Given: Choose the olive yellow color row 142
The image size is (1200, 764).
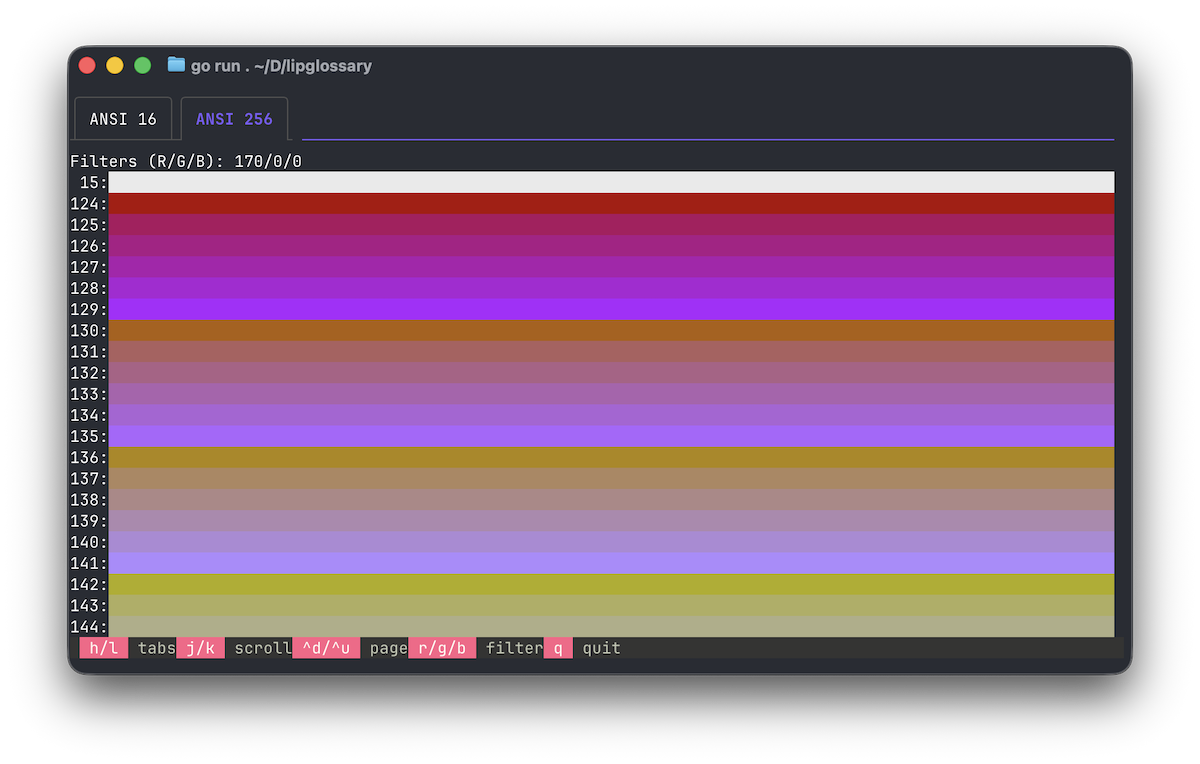Looking at the screenshot, I should 610,584.
